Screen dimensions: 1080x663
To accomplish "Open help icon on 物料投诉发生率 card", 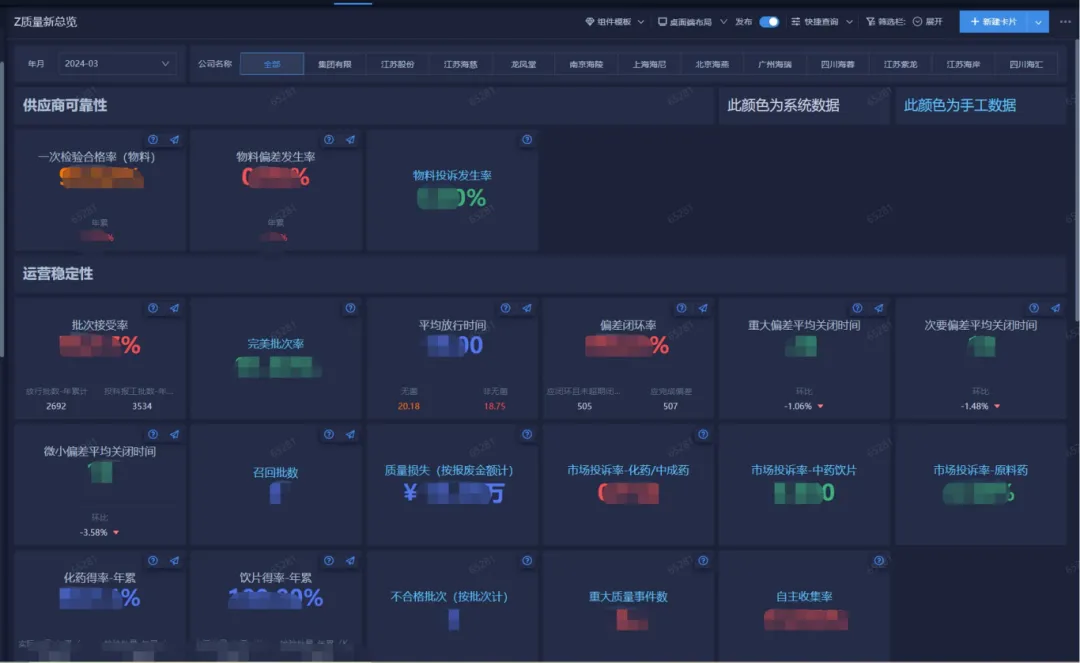I will click(527, 140).
